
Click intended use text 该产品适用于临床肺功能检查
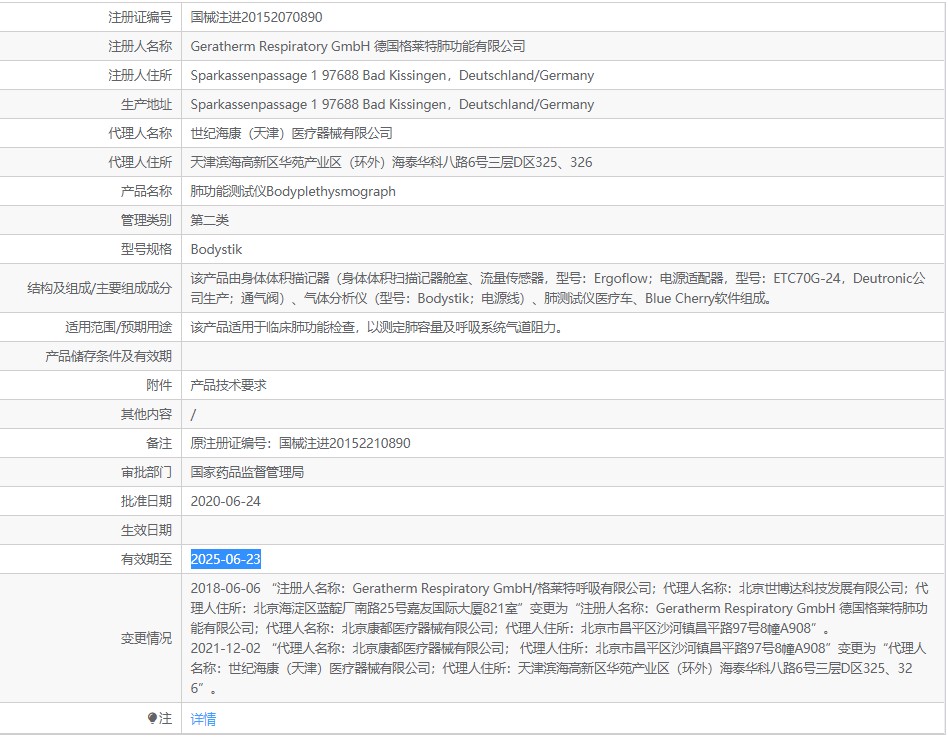(x=378, y=327)
